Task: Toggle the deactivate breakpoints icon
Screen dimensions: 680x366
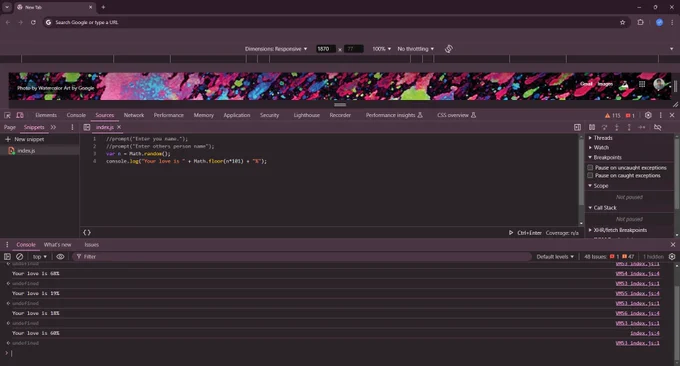Action: [x=657, y=127]
